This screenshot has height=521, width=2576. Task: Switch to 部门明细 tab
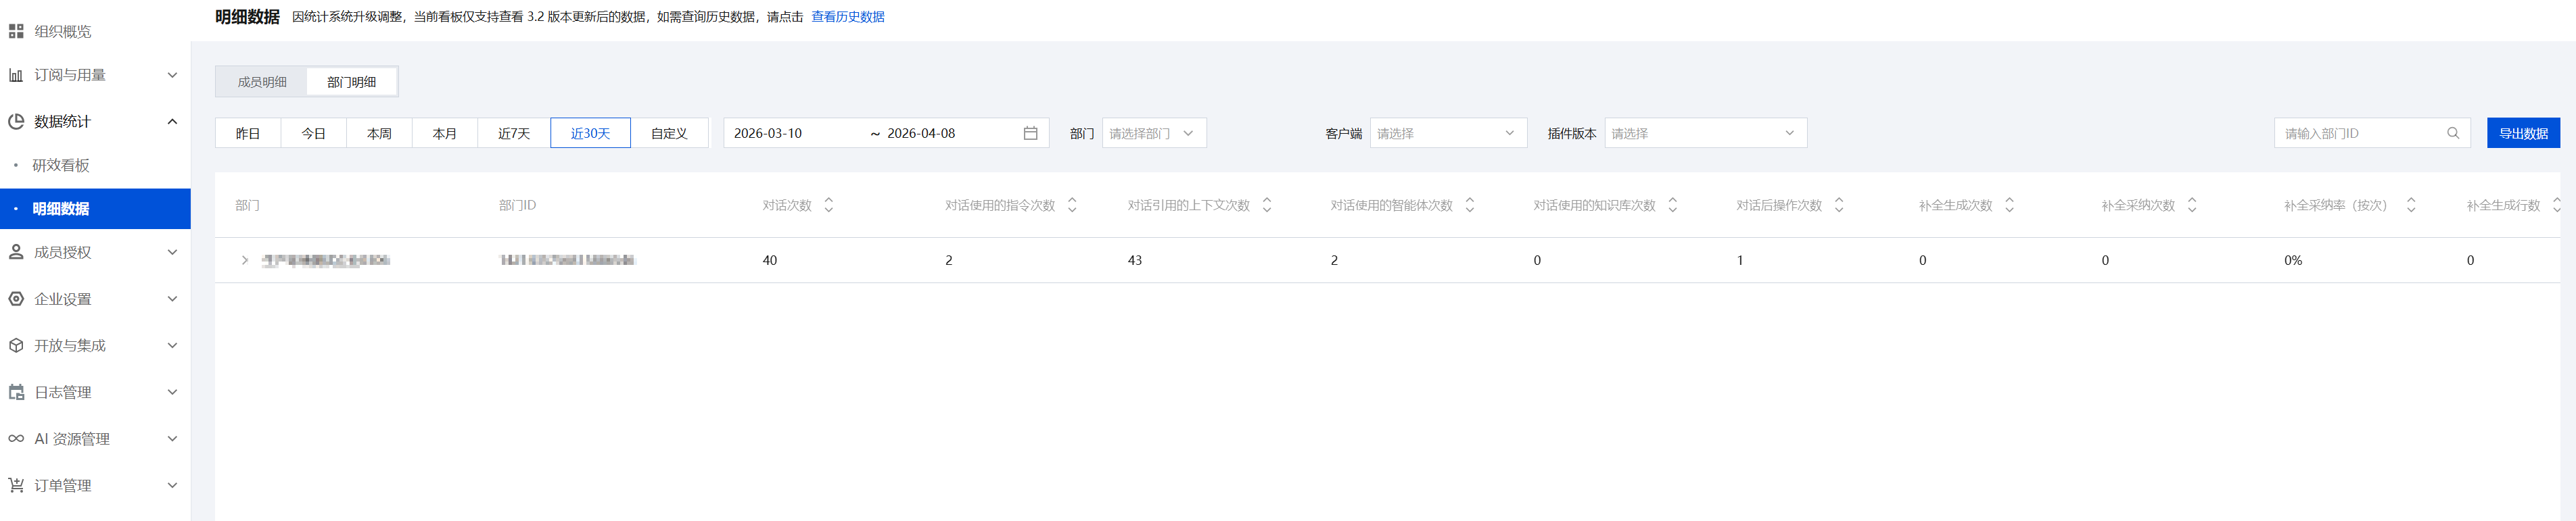pyautogui.click(x=352, y=82)
